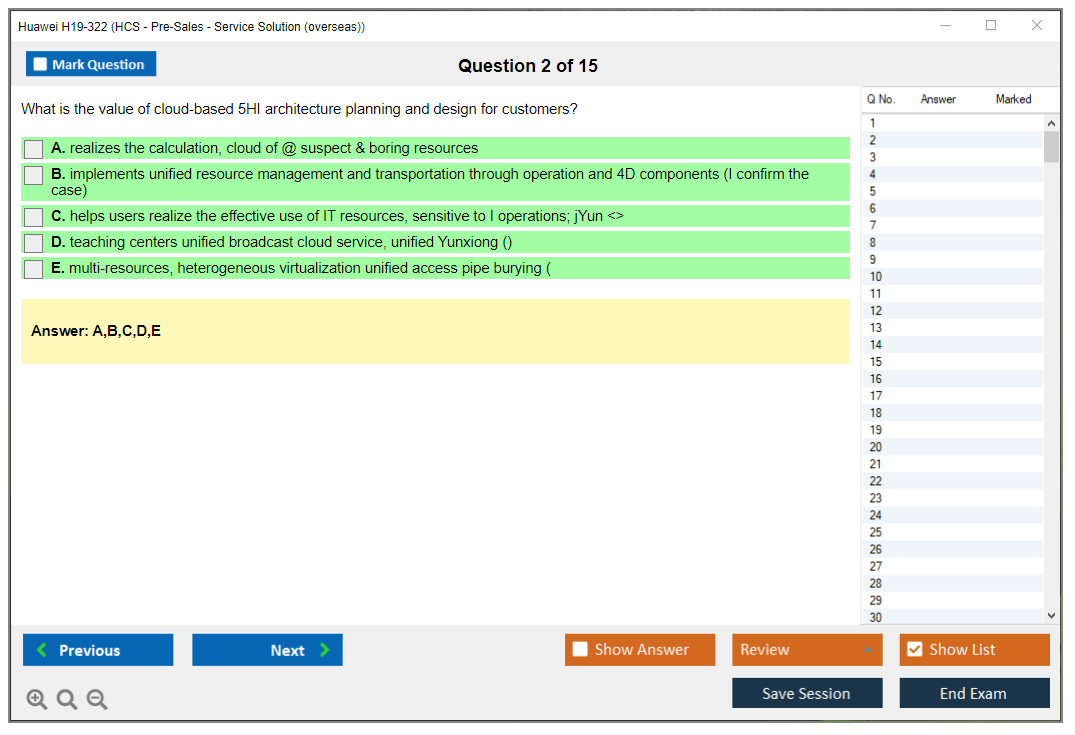Select question 7 row in list
This screenshot has width=1075, height=735.
(x=874, y=226)
